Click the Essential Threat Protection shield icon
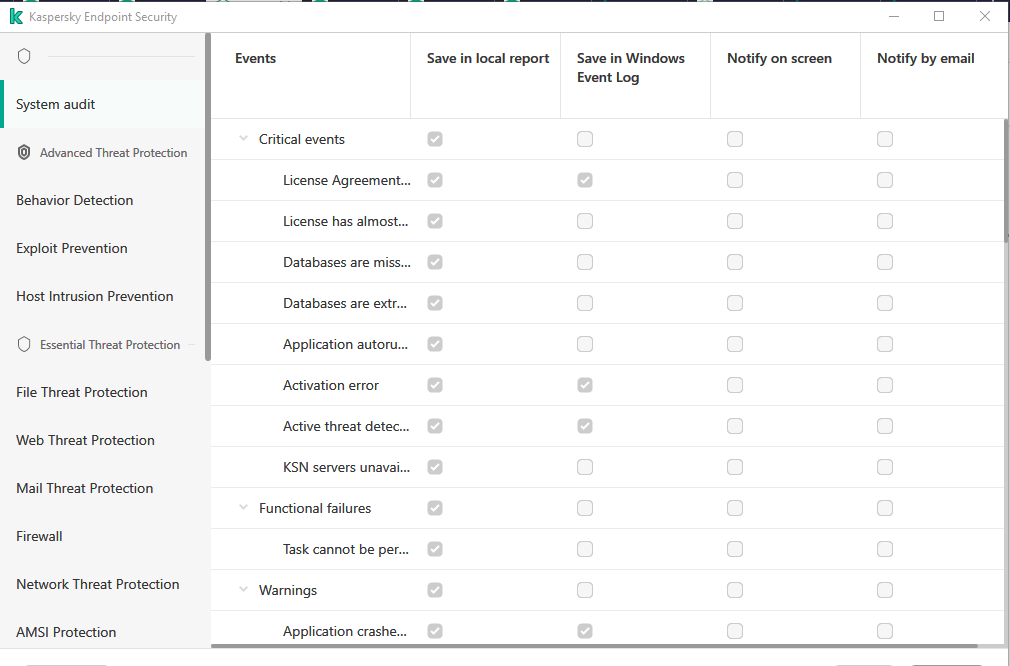This screenshot has height=666, width=1010. pos(25,345)
